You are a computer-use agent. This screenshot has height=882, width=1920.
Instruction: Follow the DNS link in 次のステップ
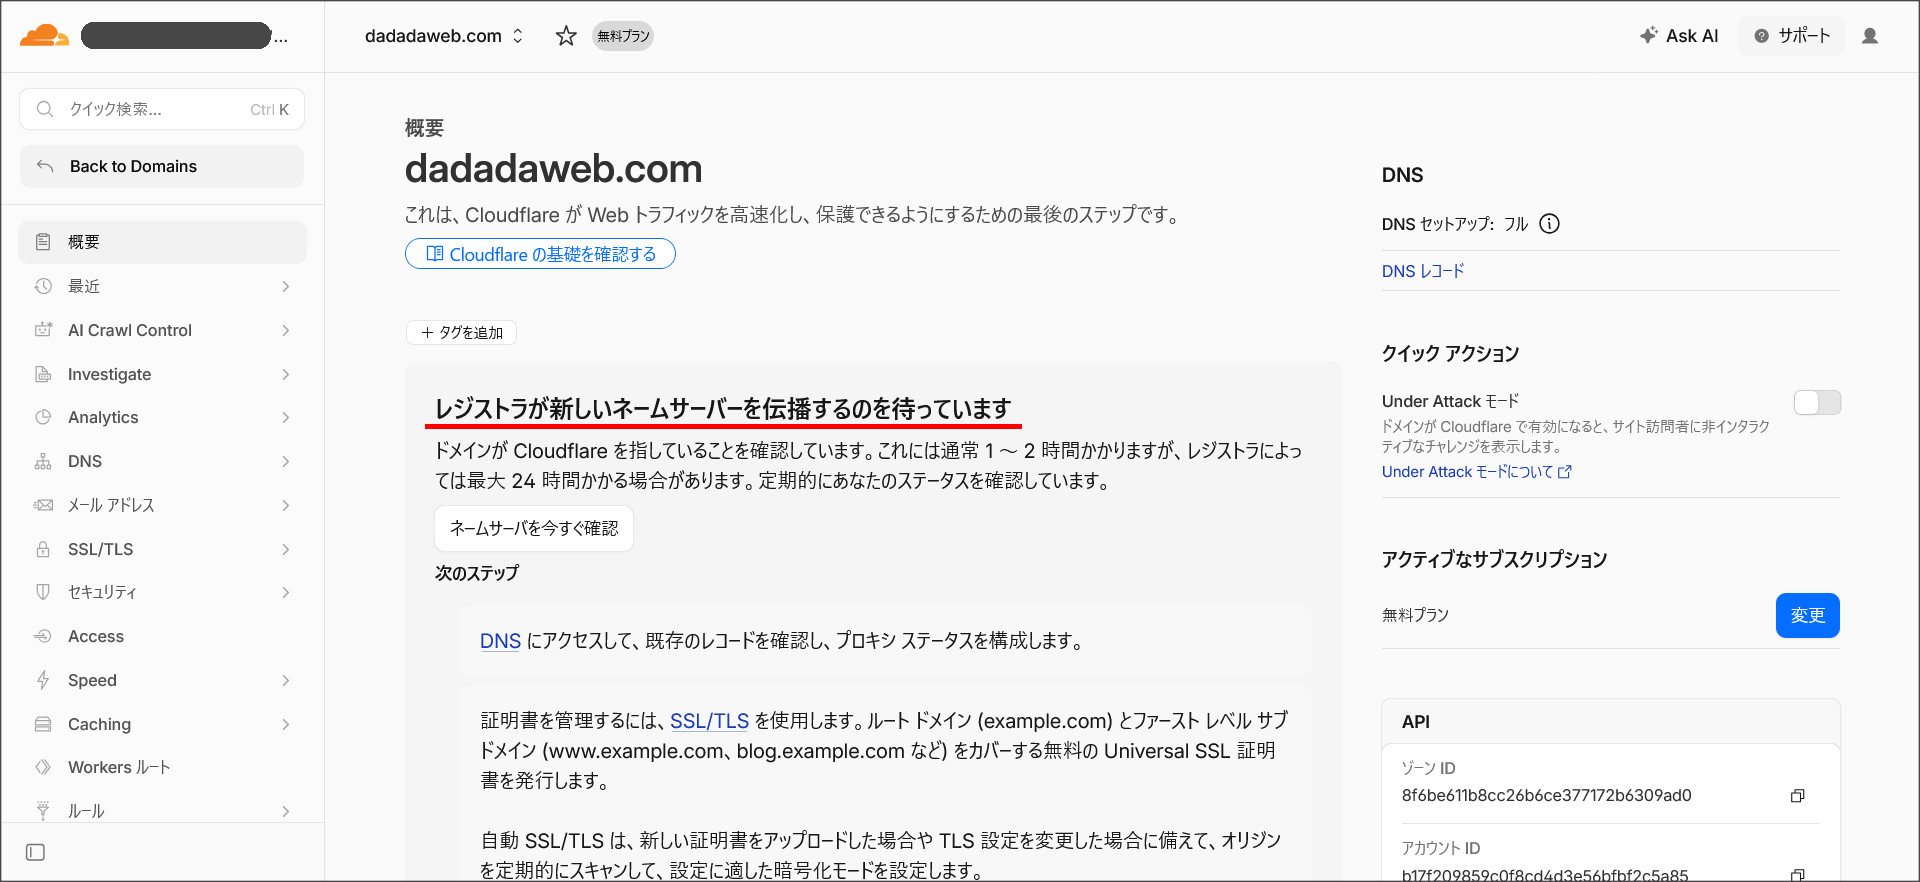coord(500,641)
